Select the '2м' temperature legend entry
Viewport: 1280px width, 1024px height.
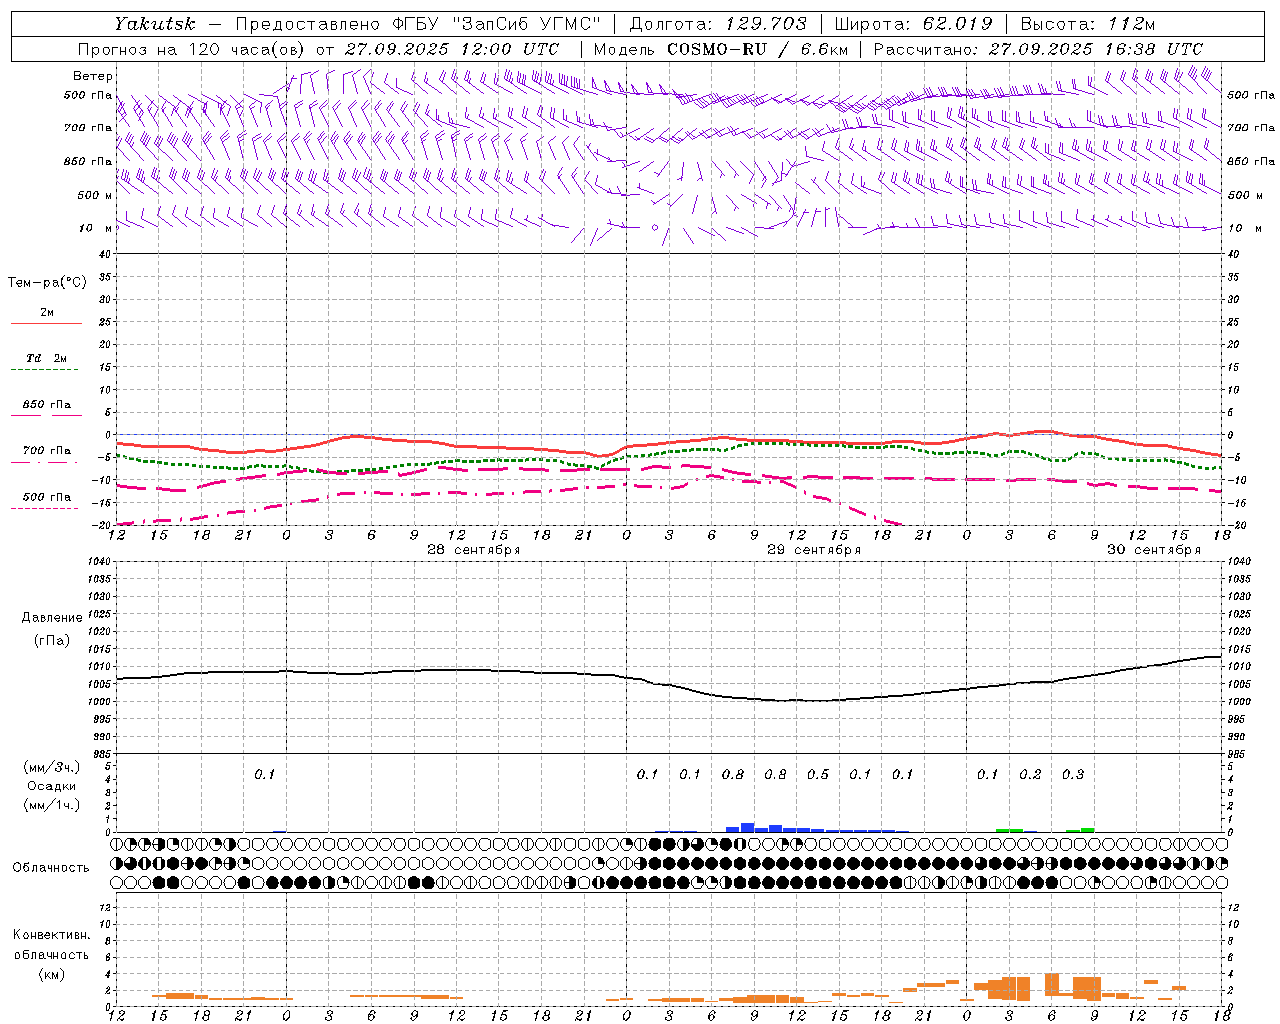(x=47, y=312)
